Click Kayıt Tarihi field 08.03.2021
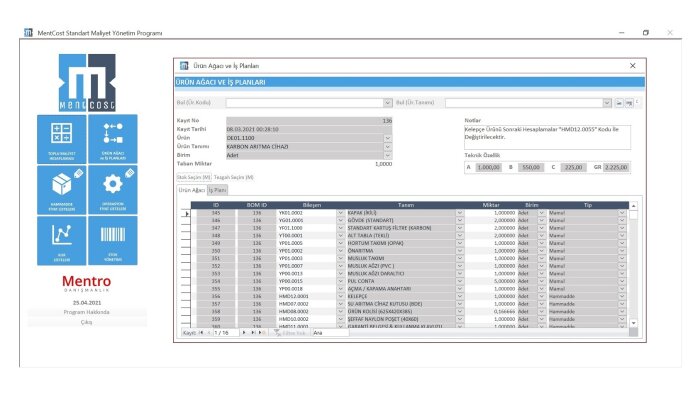Viewport: 700px width, 394px height. [x=309, y=129]
